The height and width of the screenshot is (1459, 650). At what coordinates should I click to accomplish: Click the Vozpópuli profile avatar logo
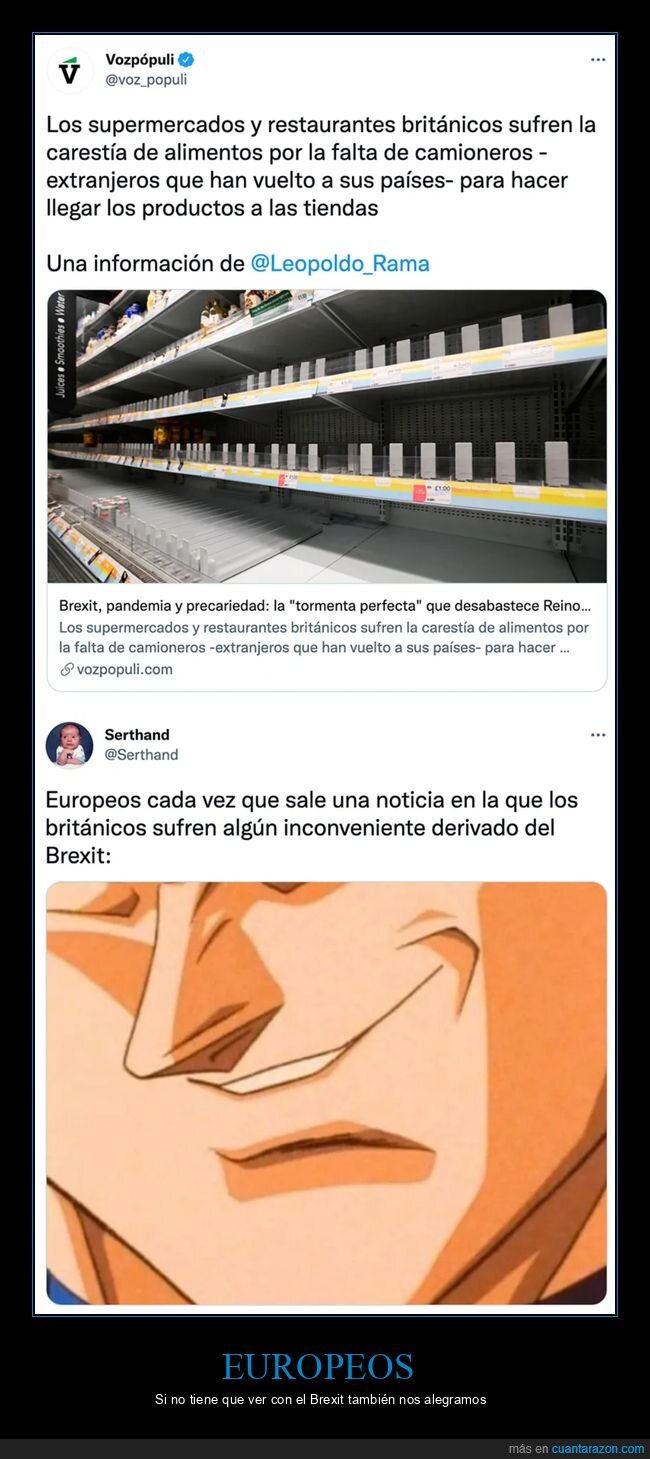pyautogui.click(x=70, y=70)
